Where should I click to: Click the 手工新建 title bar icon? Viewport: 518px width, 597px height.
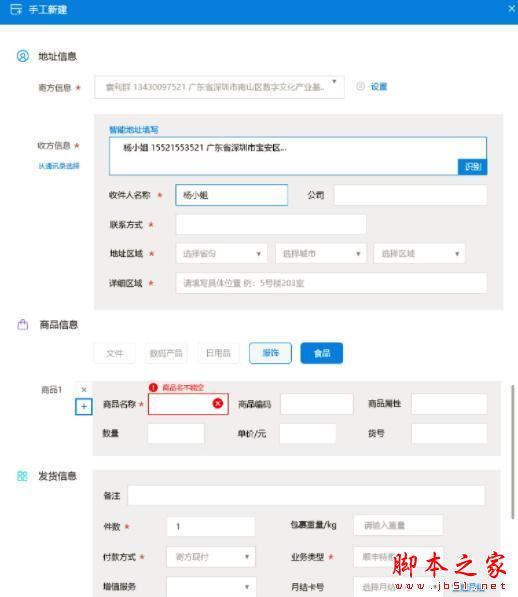(x=16, y=9)
